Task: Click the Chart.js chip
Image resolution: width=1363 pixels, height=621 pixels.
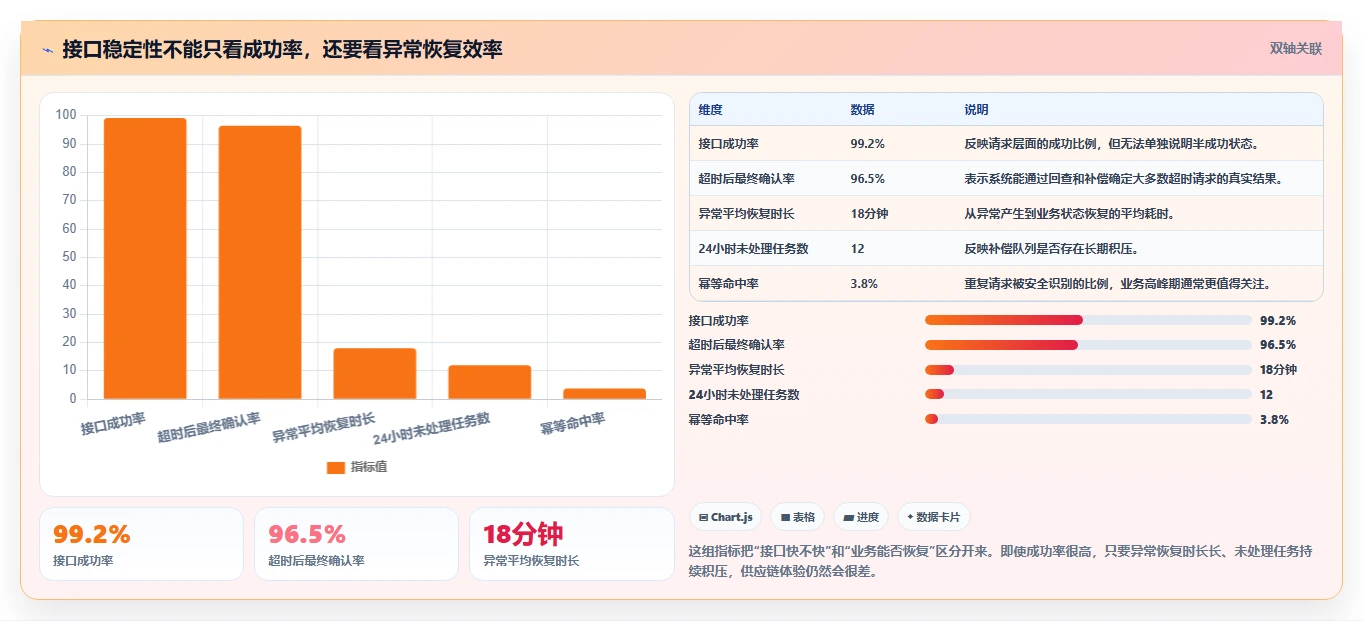Action: pos(726,517)
